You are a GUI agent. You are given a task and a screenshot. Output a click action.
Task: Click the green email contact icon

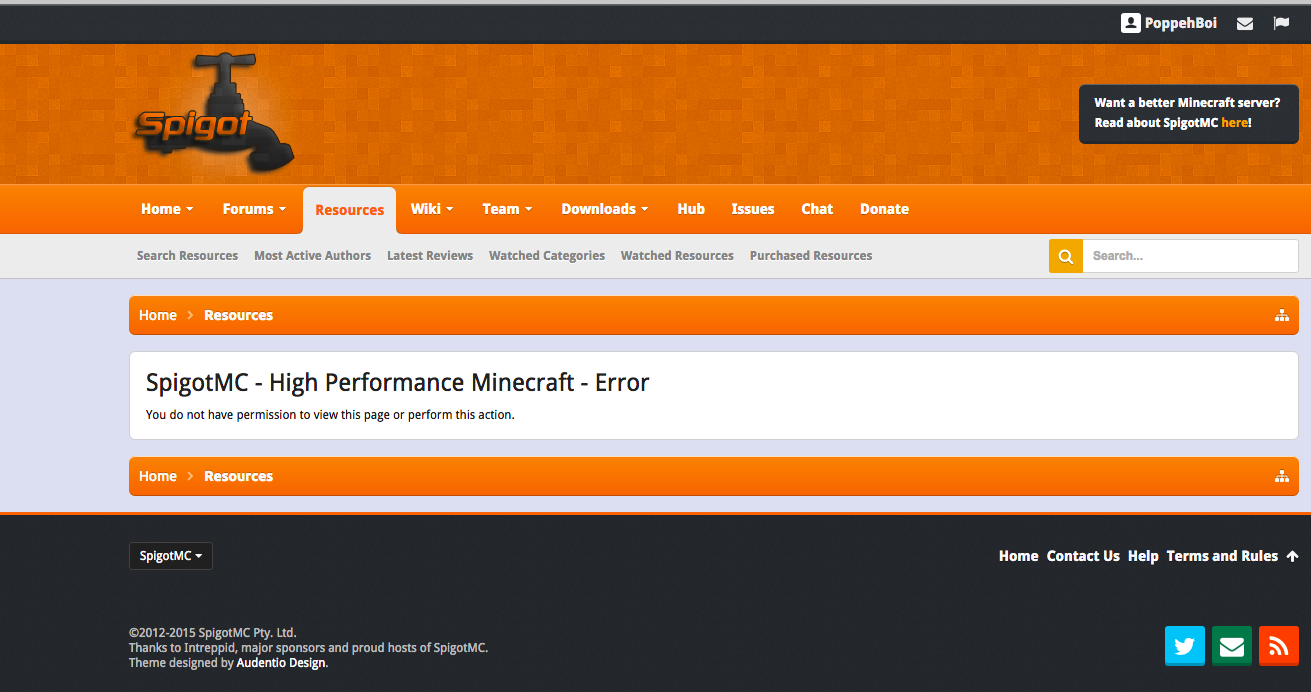coord(1232,646)
